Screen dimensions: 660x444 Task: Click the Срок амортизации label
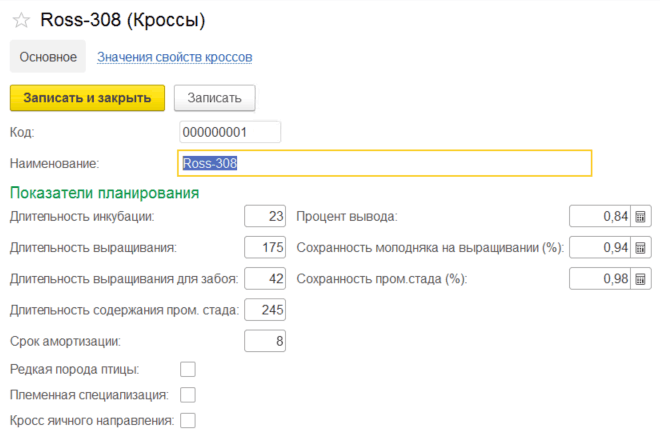(x=65, y=341)
